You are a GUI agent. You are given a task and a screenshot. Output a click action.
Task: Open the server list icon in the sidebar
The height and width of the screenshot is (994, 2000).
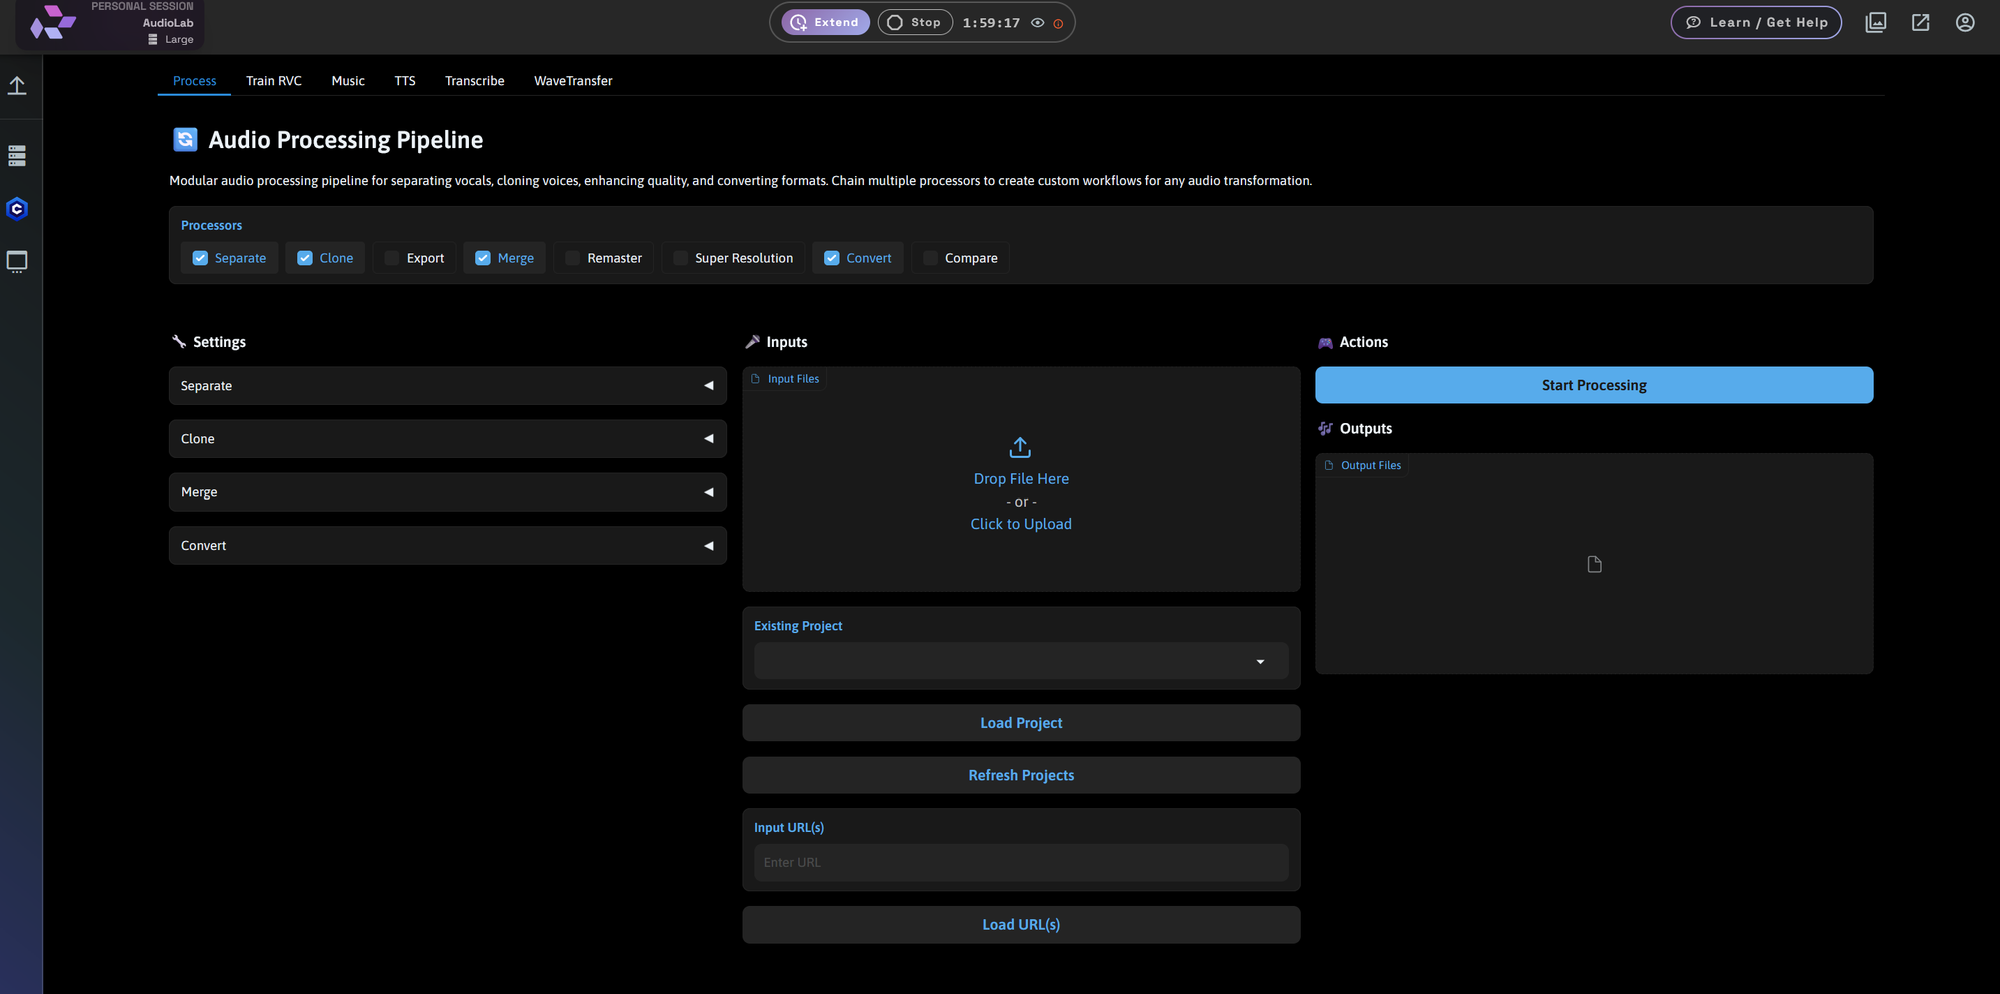[x=17, y=155]
